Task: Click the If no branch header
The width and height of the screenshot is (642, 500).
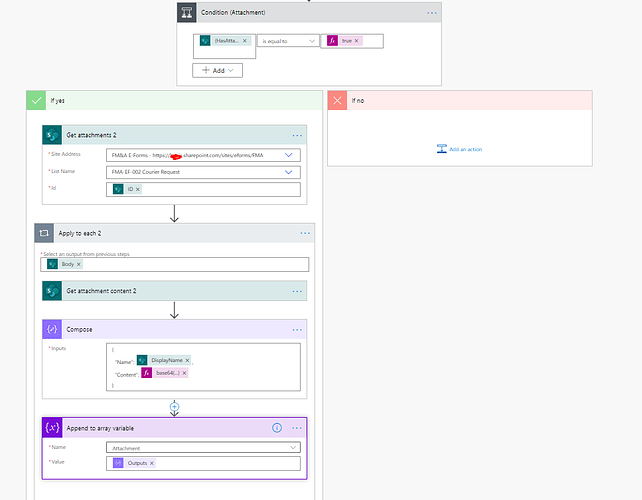Action: tap(460, 100)
